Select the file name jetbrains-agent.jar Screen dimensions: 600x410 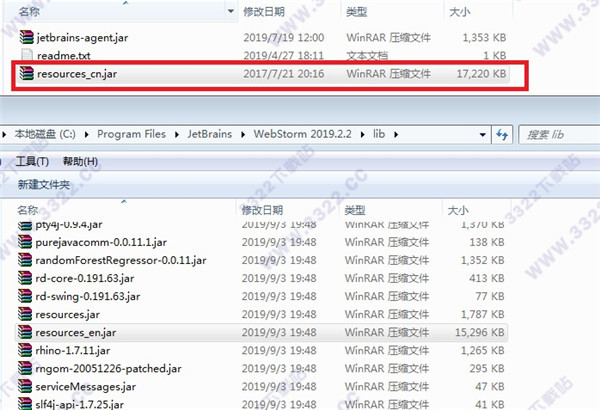(x=82, y=38)
